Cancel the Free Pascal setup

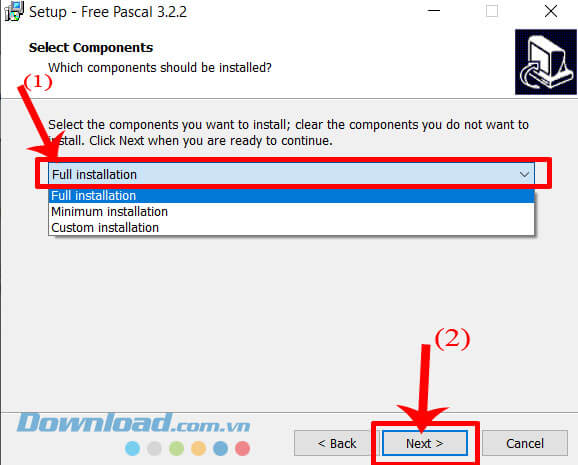tap(525, 443)
